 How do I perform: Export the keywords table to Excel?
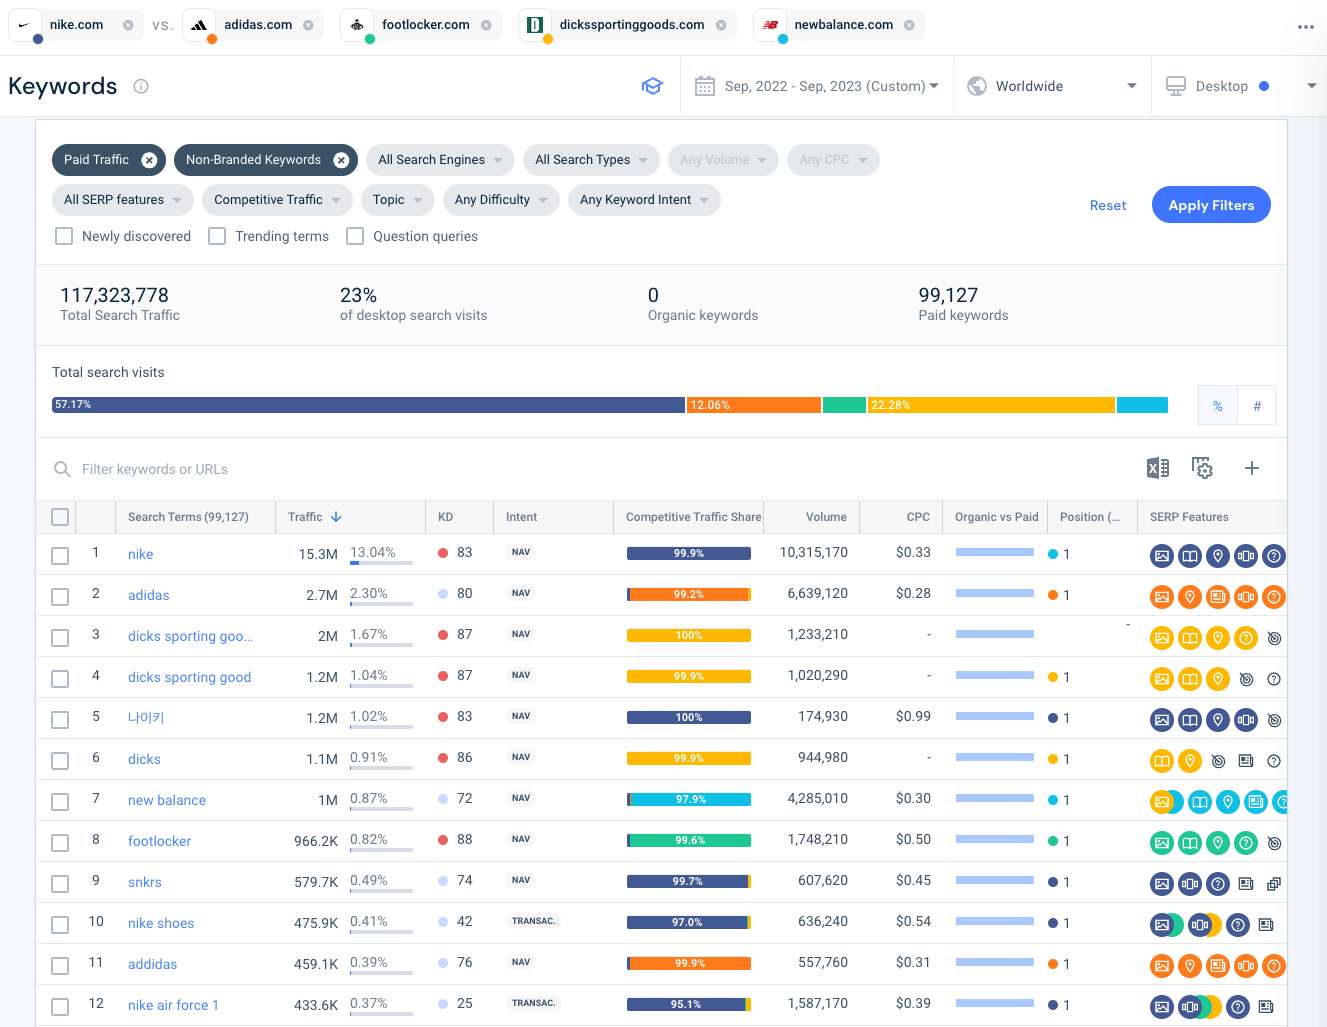point(1157,467)
